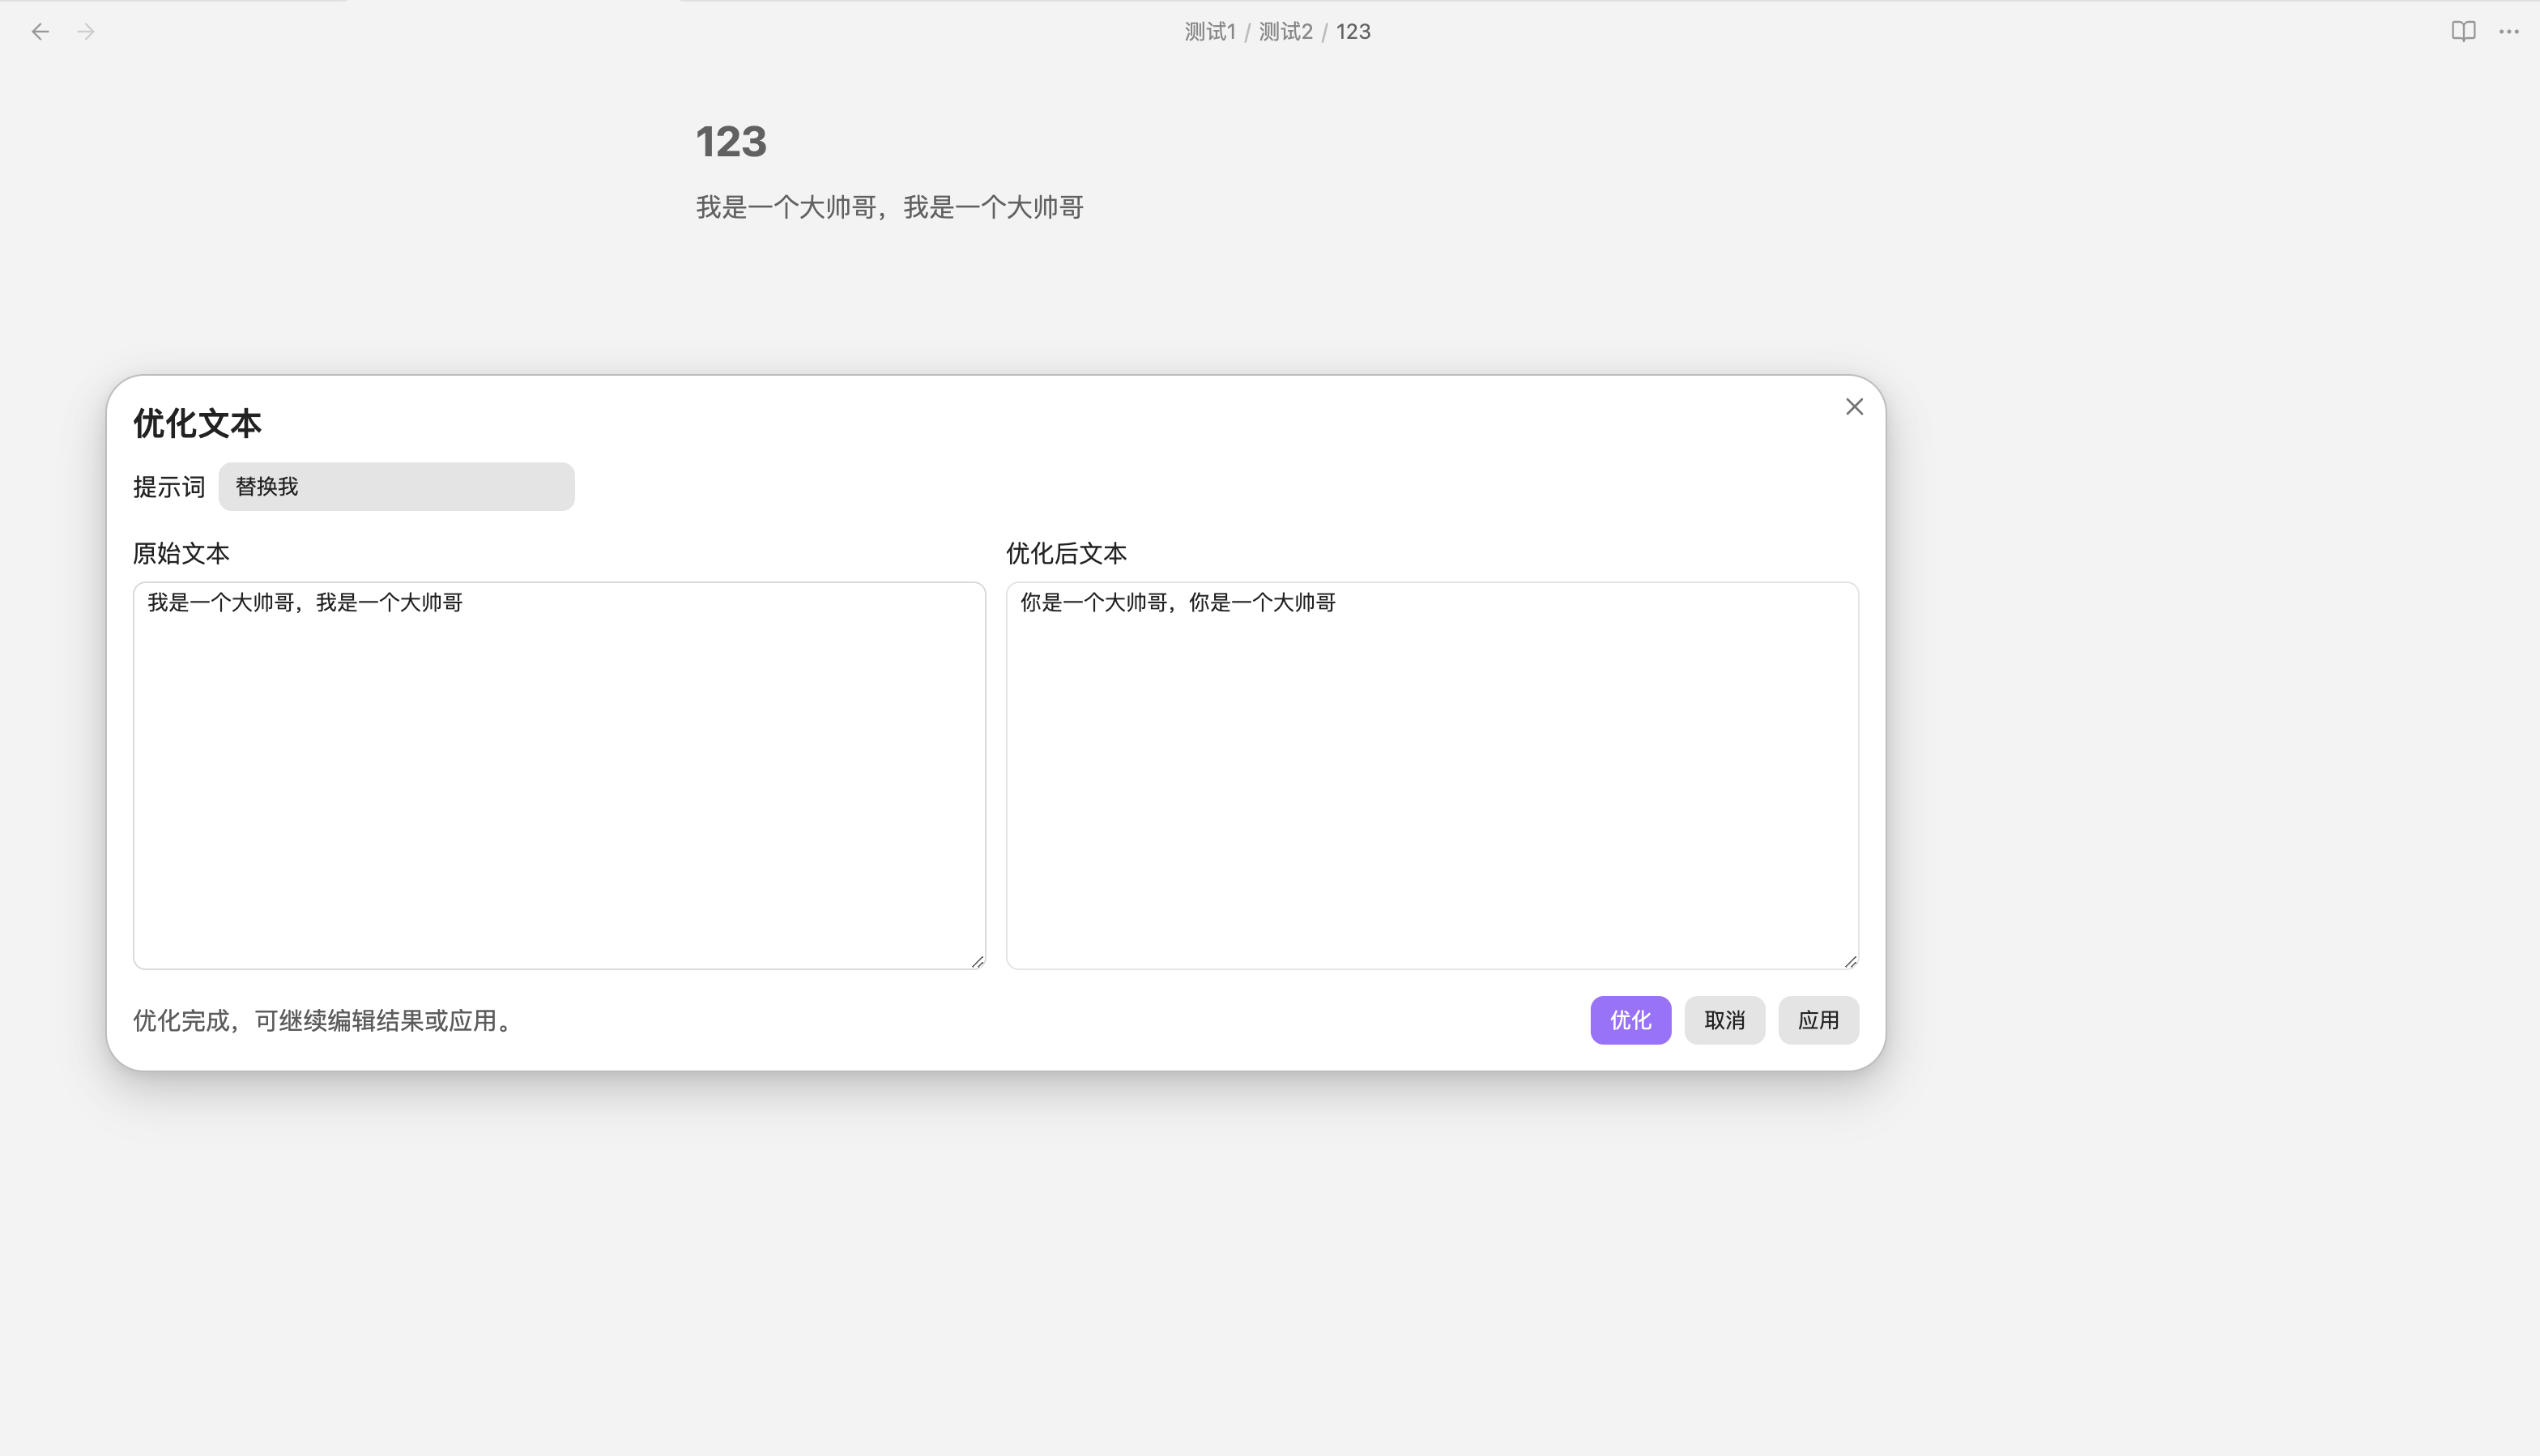Grab the 原始文本 textarea resize handle
The height and width of the screenshot is (1456, 2540).
point(977,961)
